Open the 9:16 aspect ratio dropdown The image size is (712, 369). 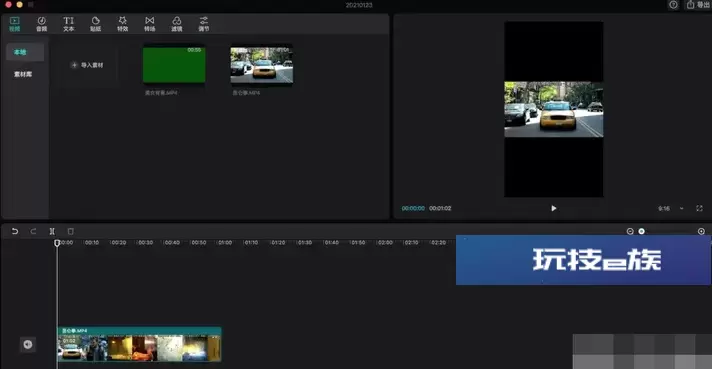pos(671,208)
